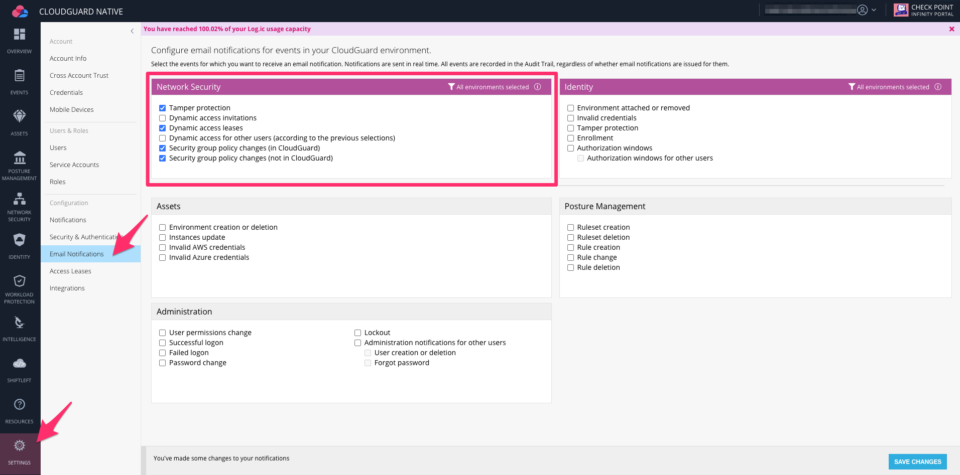Click Network Security environments filter icon
This screenshot has height=475, width=960.
point(451,87)
